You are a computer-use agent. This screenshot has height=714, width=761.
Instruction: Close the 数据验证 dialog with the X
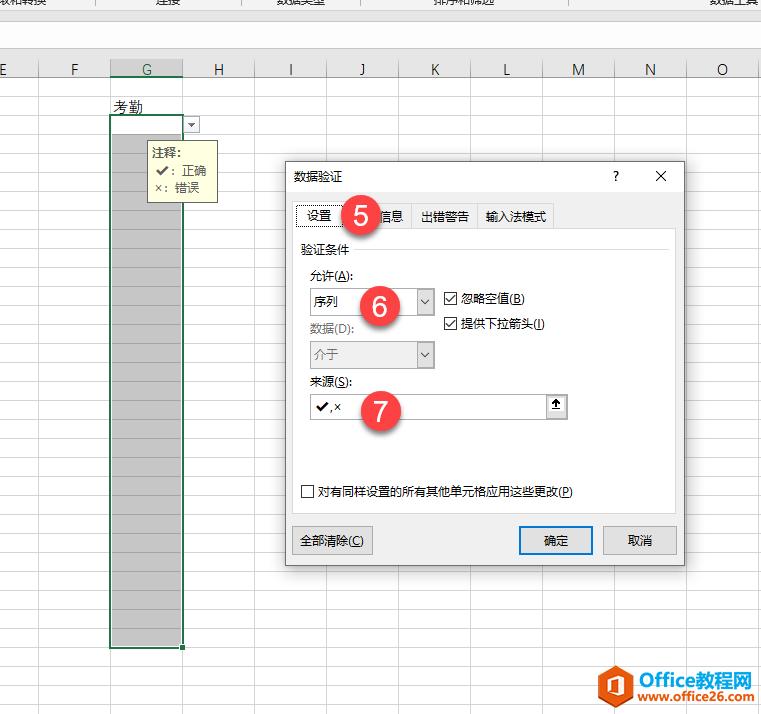tap(660, 176)
